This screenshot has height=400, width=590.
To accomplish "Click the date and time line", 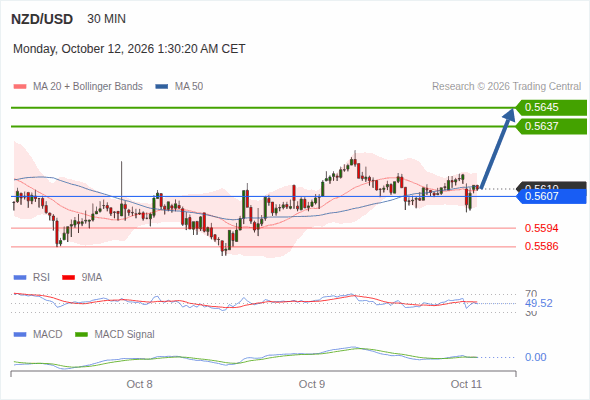I will (129, 49).
